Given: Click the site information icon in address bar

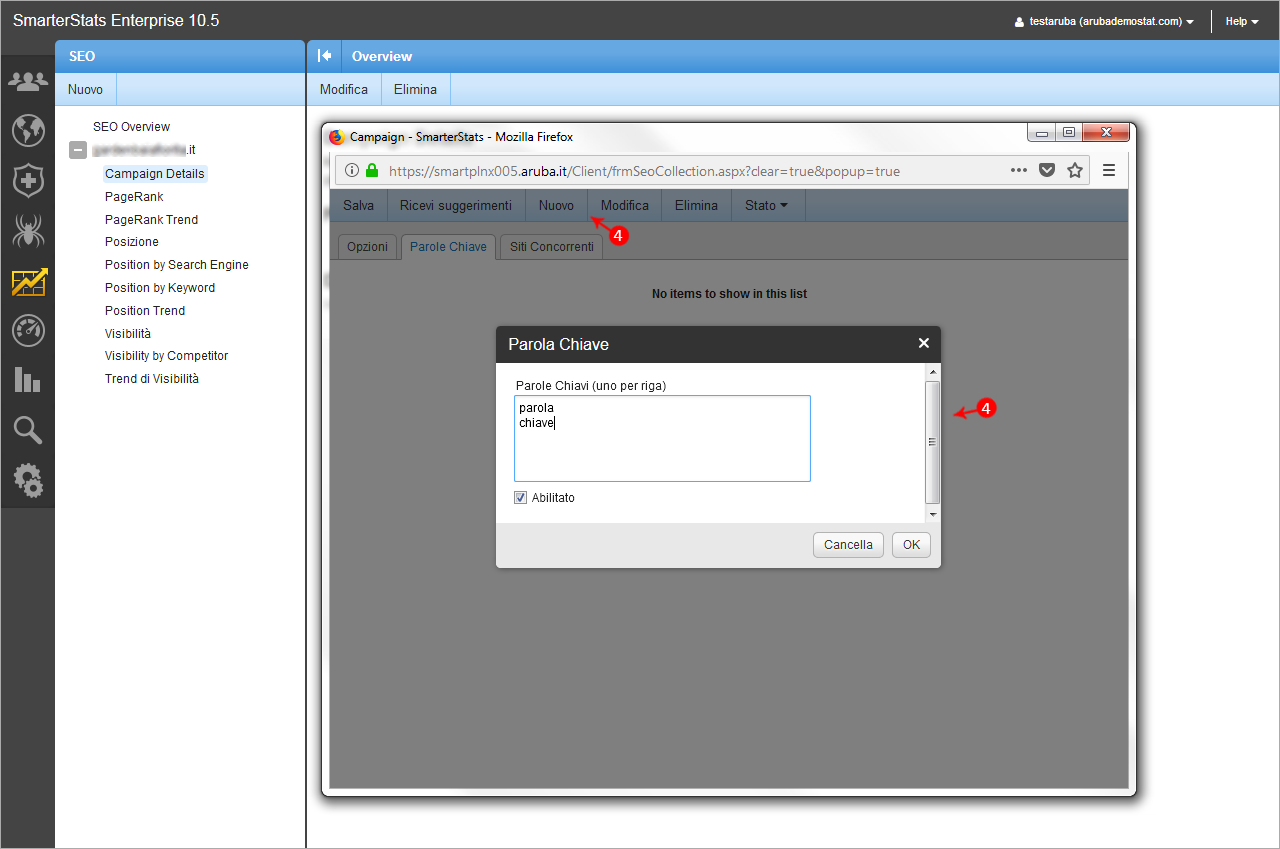Looking at the screenshot, I should point(351,171).
